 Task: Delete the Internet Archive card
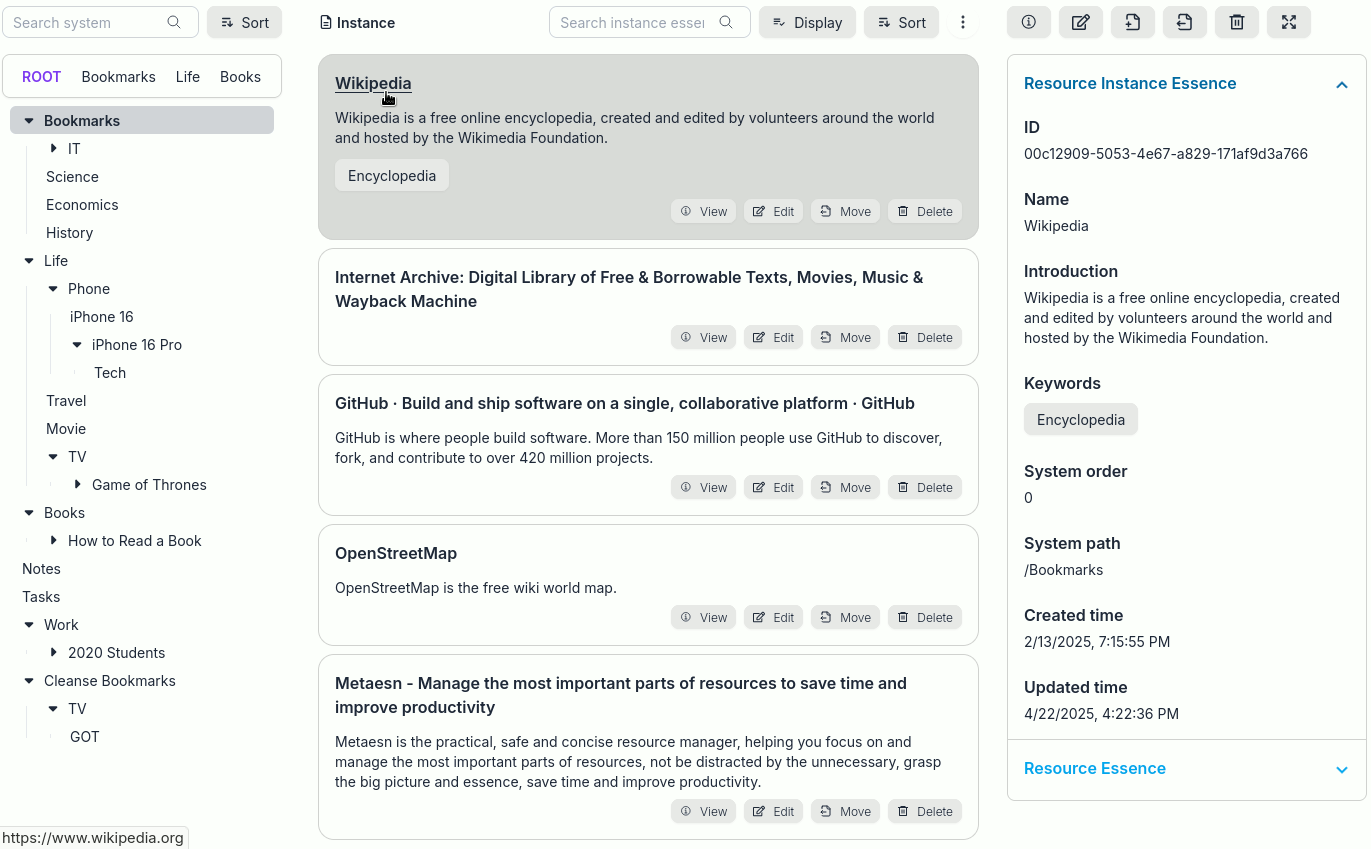point(925,337)
